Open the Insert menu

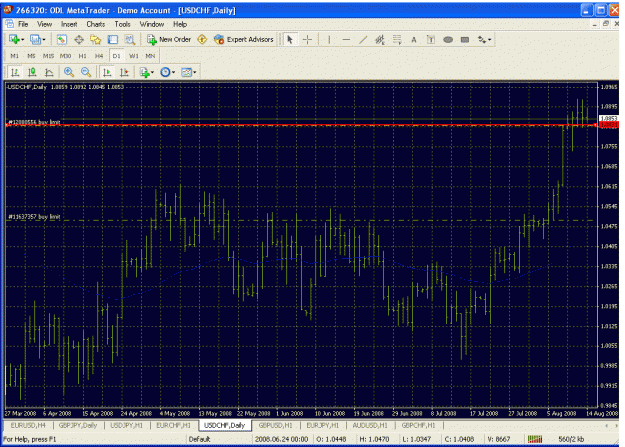pos(69,24)
